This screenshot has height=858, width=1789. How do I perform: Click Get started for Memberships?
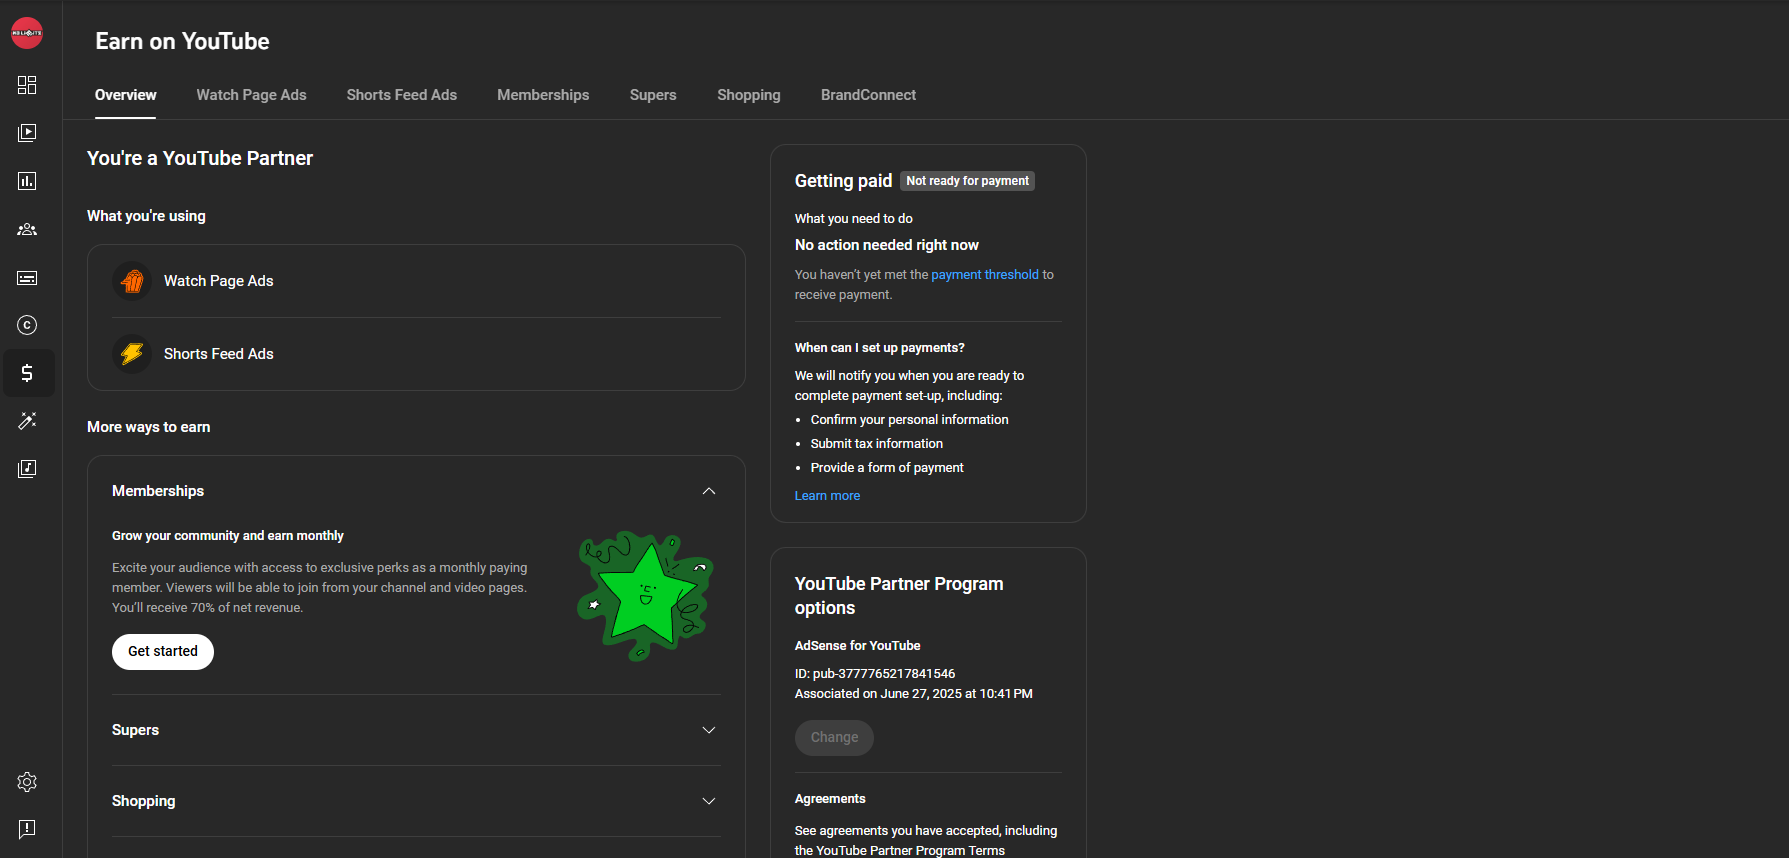point(163,652)
